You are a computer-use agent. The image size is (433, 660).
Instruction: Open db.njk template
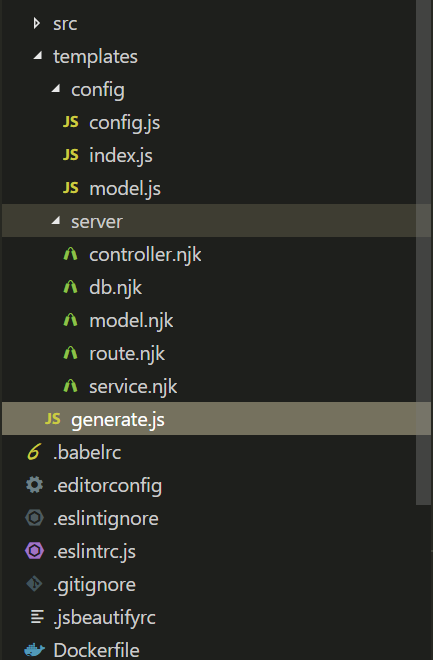(x=115, y=288)
